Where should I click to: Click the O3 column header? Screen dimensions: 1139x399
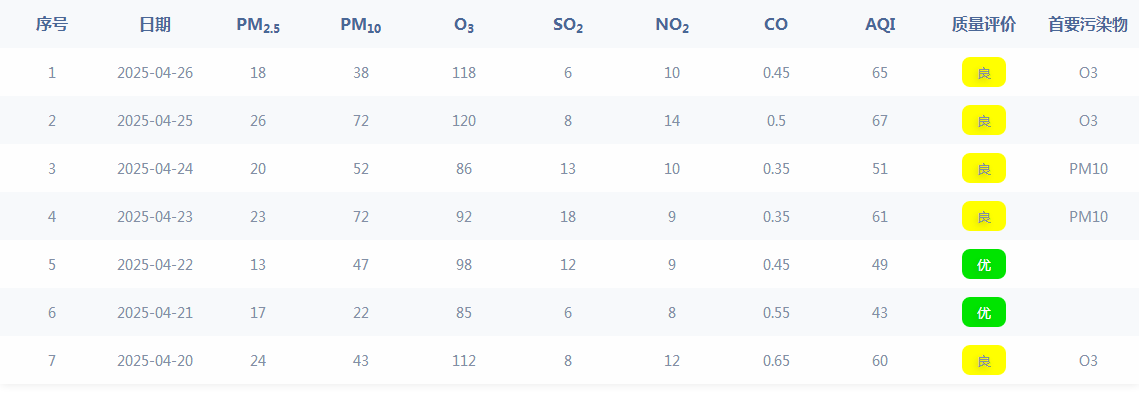(464, 25)
